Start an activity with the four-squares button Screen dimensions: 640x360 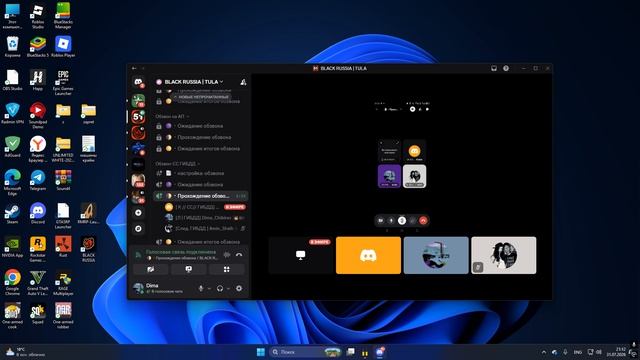pyautogui.click(x=227, y=269)
